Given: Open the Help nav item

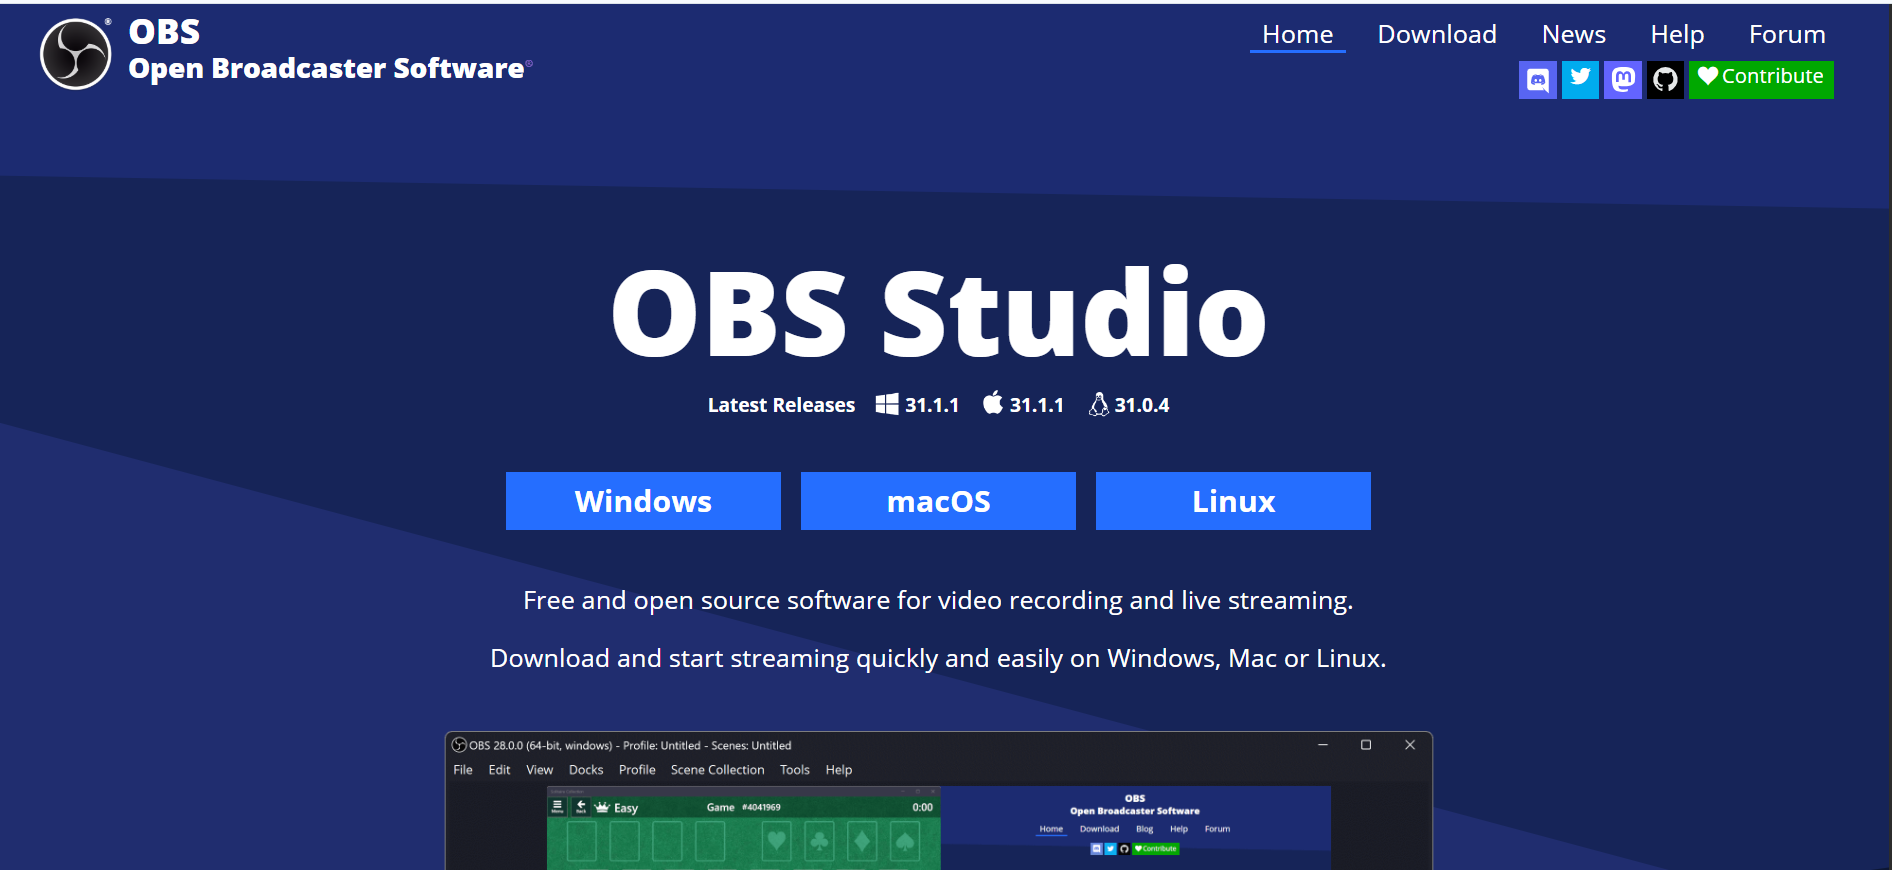Looking at the screenshot, I should tap(1677, 35).
